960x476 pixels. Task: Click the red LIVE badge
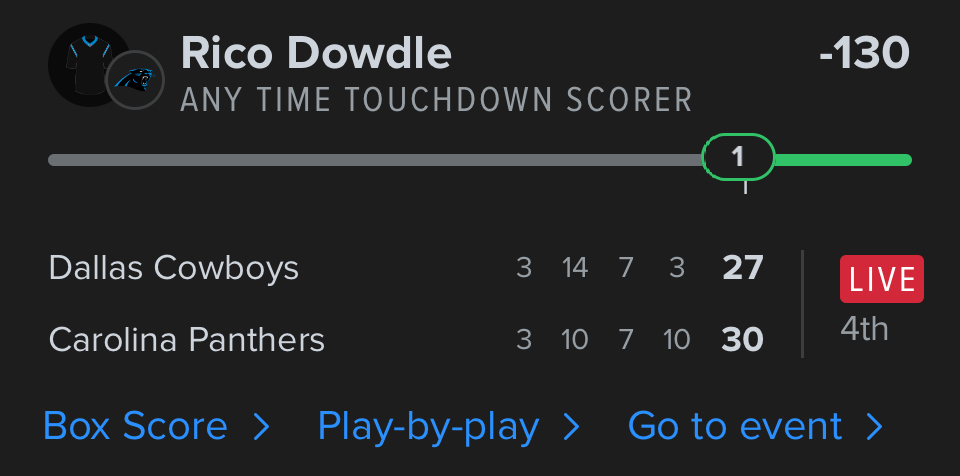(x=881, y=279)
